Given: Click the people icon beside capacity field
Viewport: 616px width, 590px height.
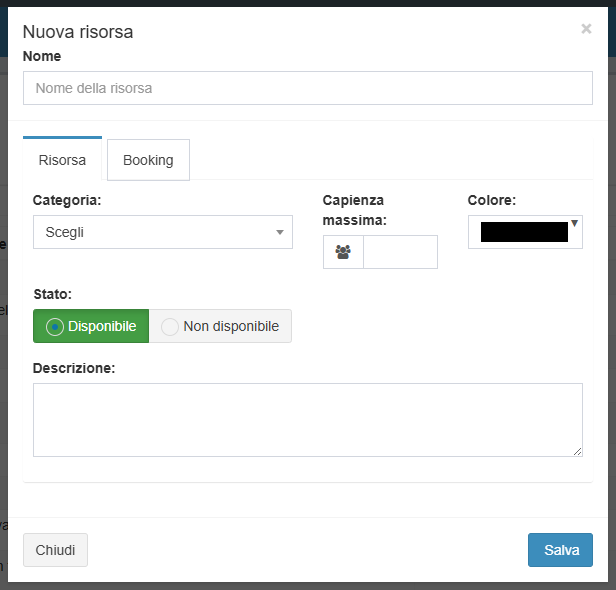Looking at the screenshot, I should [x=343, y=252].
